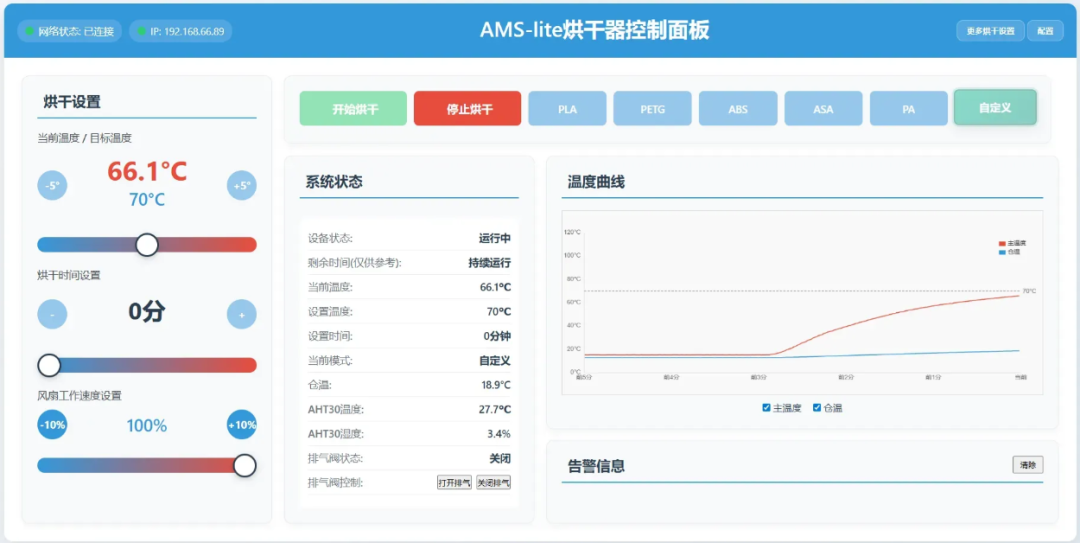Viewport: 1080px width, 543px height.
Task: Click the plus button for drying time
Action: tap(242, 314)
